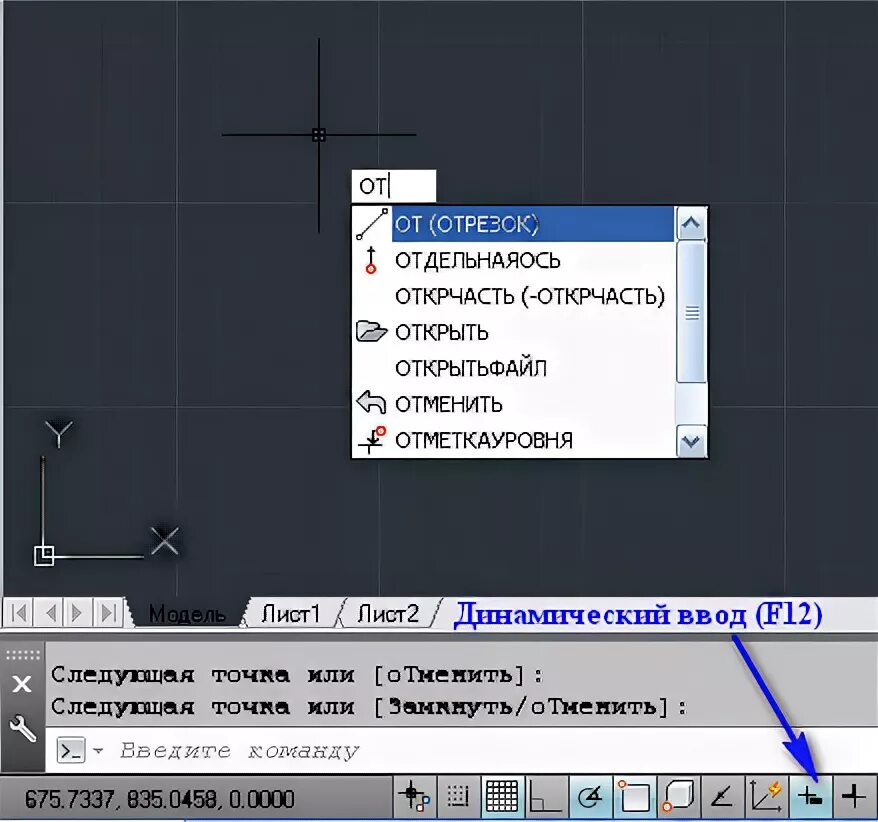The width and height of the screenshot is (878, 822).
Task: Close the command line window
Action: [22, 684]
